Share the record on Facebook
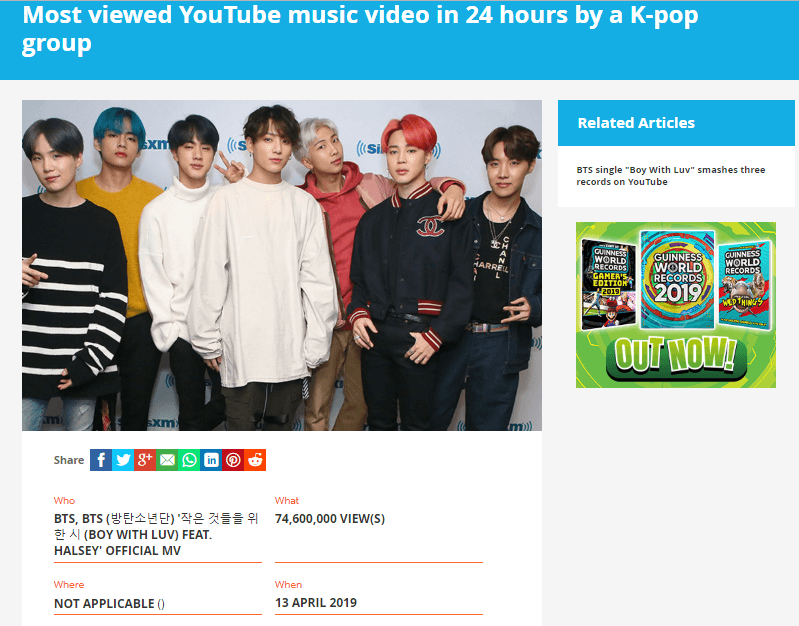The width and height of the screenshot is (799, 626). coord(101,460)
